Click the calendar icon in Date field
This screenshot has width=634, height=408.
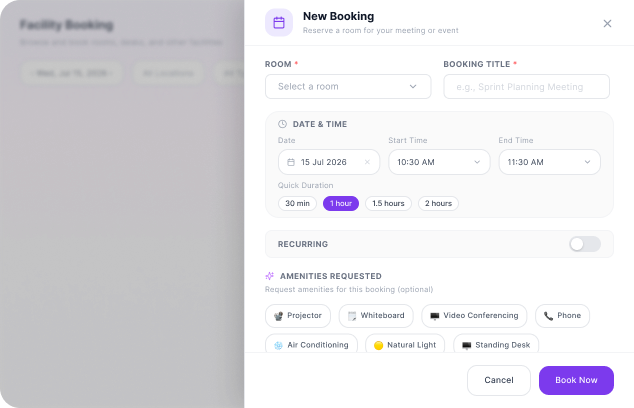(x=291, y=162)
